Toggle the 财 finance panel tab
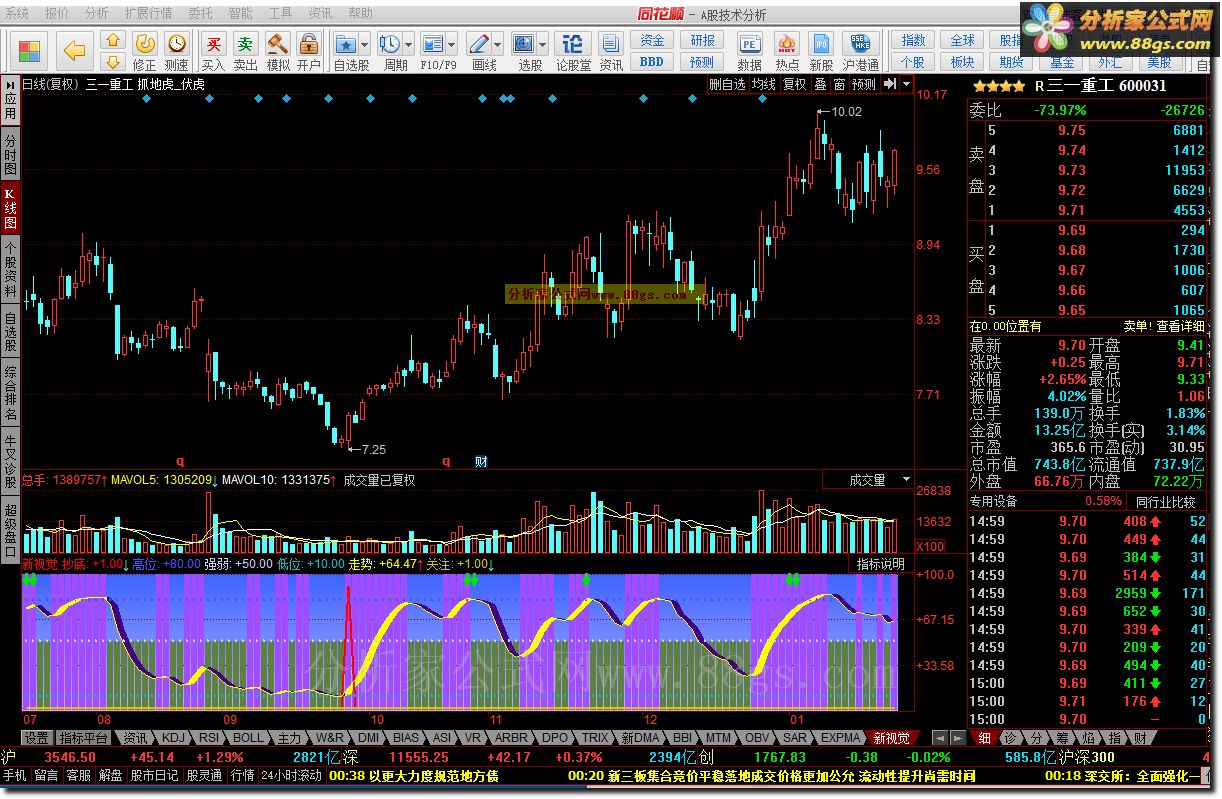This screenshot has width=1222, height=799. click(x=1140, y=738)
